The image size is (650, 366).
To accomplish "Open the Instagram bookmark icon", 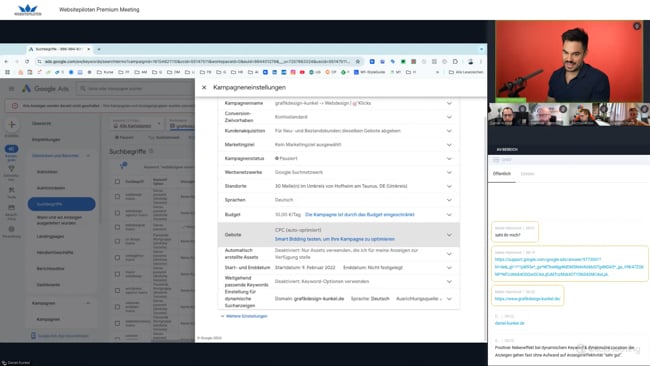I will 293,72.
